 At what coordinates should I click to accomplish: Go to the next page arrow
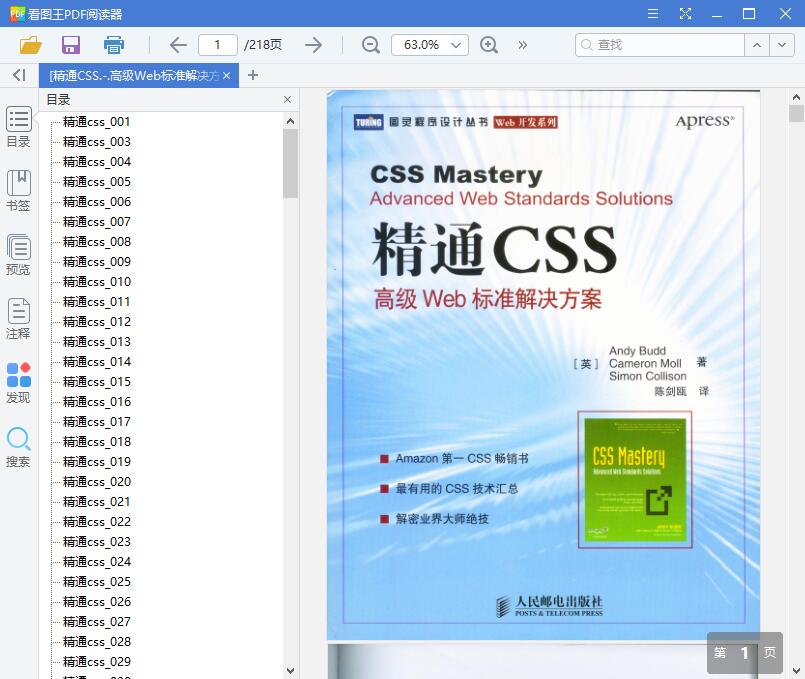point(313,45)
